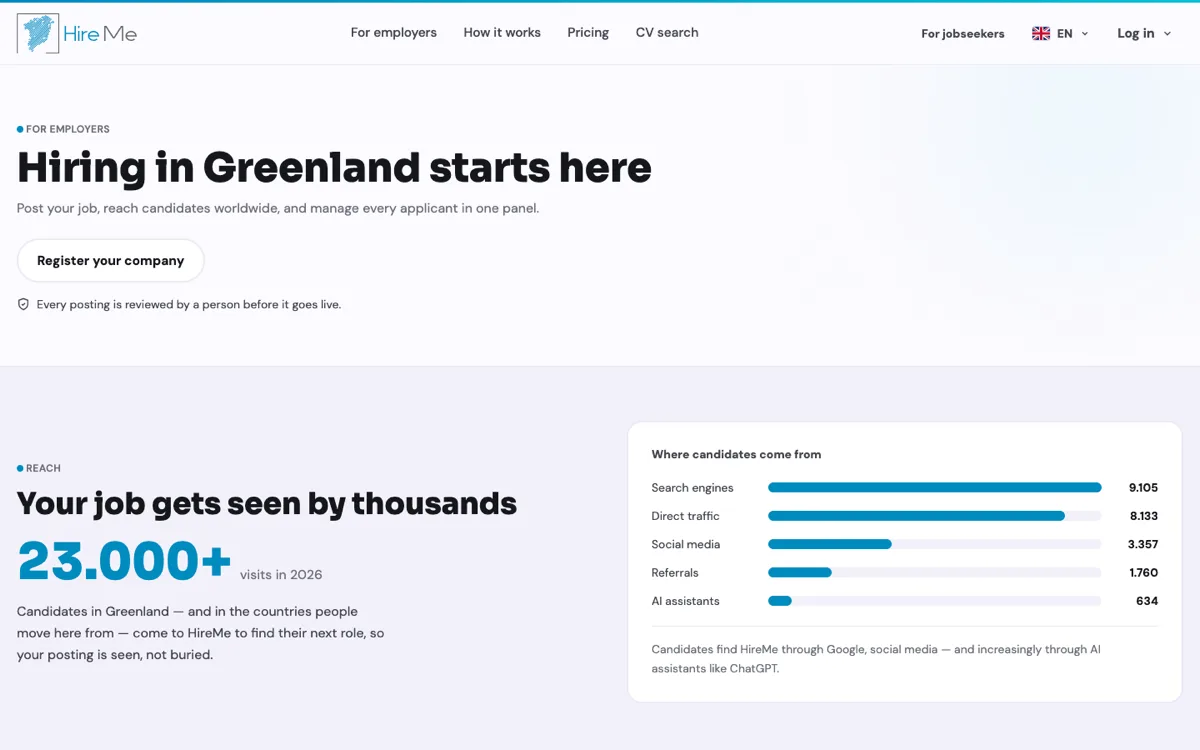1200x750 pixels.
Task: Click the "634" AI assistants value
Action: [1147, 601]
